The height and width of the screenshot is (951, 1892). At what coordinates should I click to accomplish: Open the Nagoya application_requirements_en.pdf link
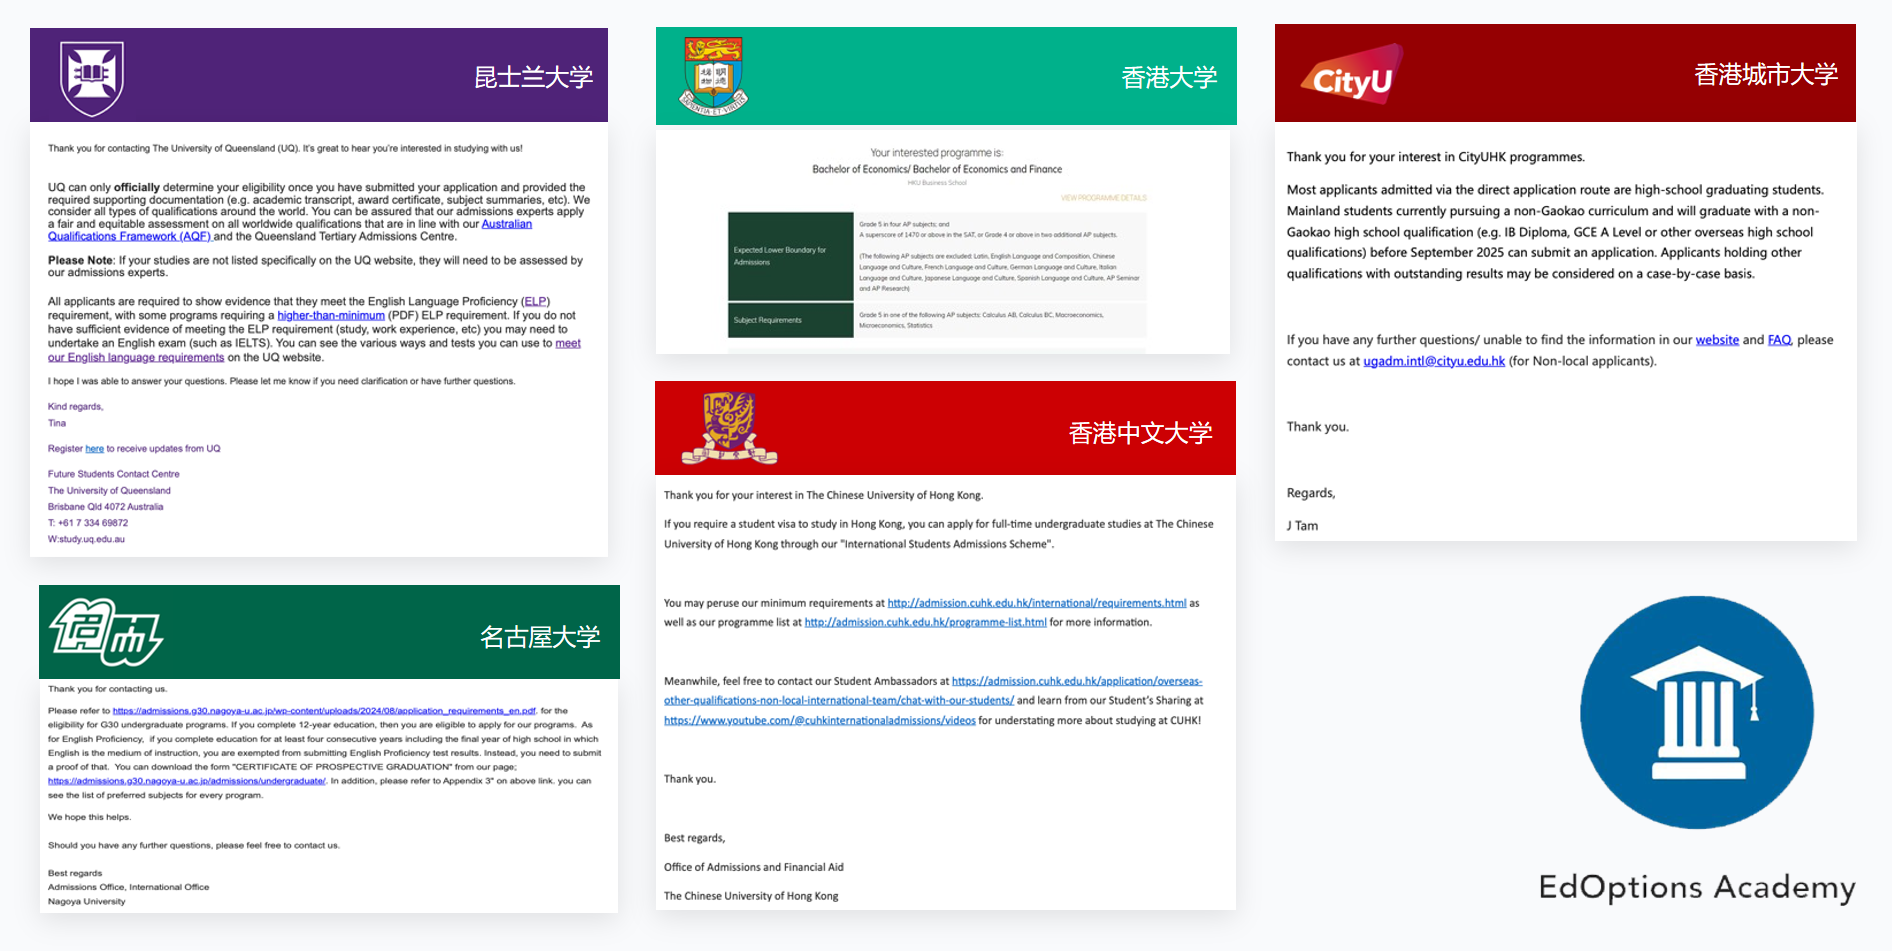point(324,711)
